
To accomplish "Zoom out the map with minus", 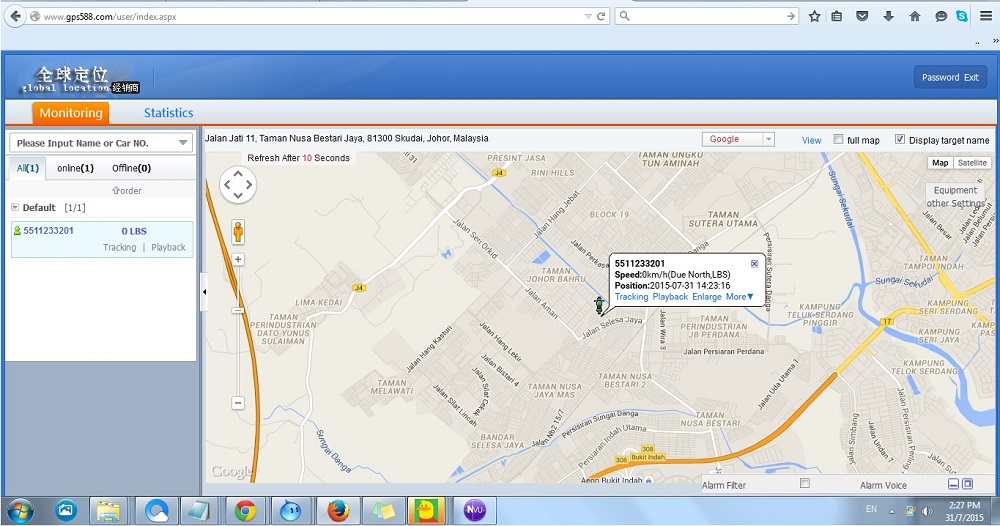I will click(238, 403).
